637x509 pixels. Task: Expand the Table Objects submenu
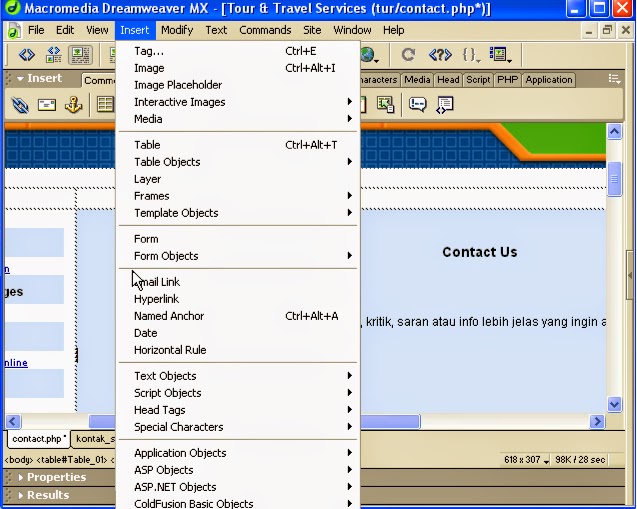point(238,162)
